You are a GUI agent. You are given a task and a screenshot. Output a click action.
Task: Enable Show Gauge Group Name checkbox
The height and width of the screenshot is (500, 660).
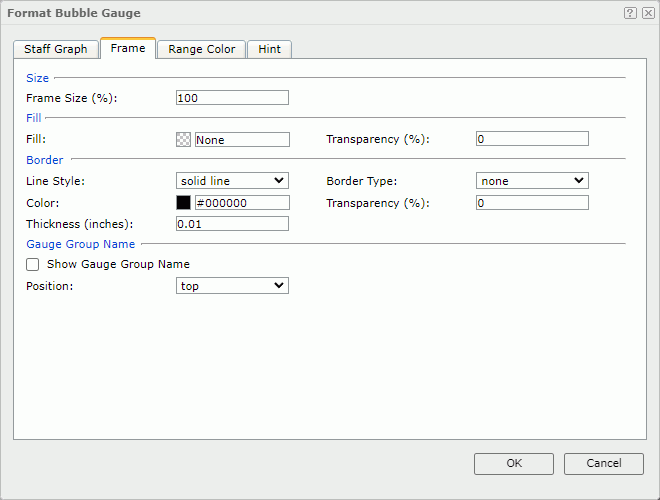33,265
